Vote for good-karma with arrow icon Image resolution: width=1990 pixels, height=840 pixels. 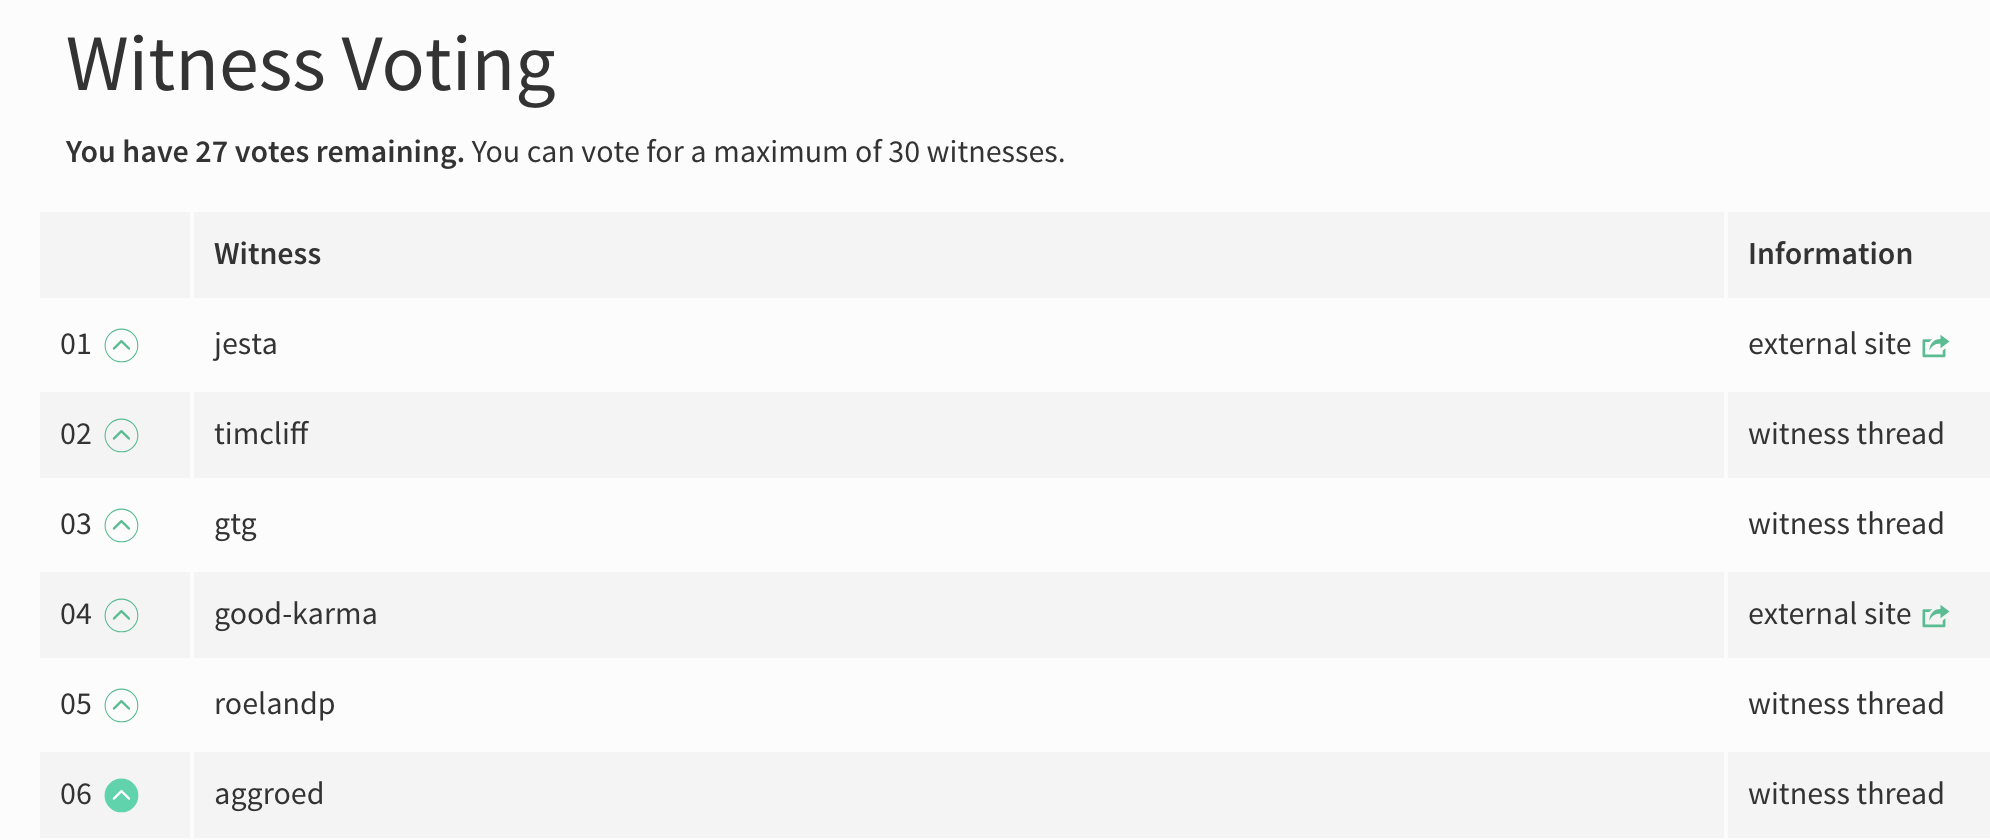121,615
